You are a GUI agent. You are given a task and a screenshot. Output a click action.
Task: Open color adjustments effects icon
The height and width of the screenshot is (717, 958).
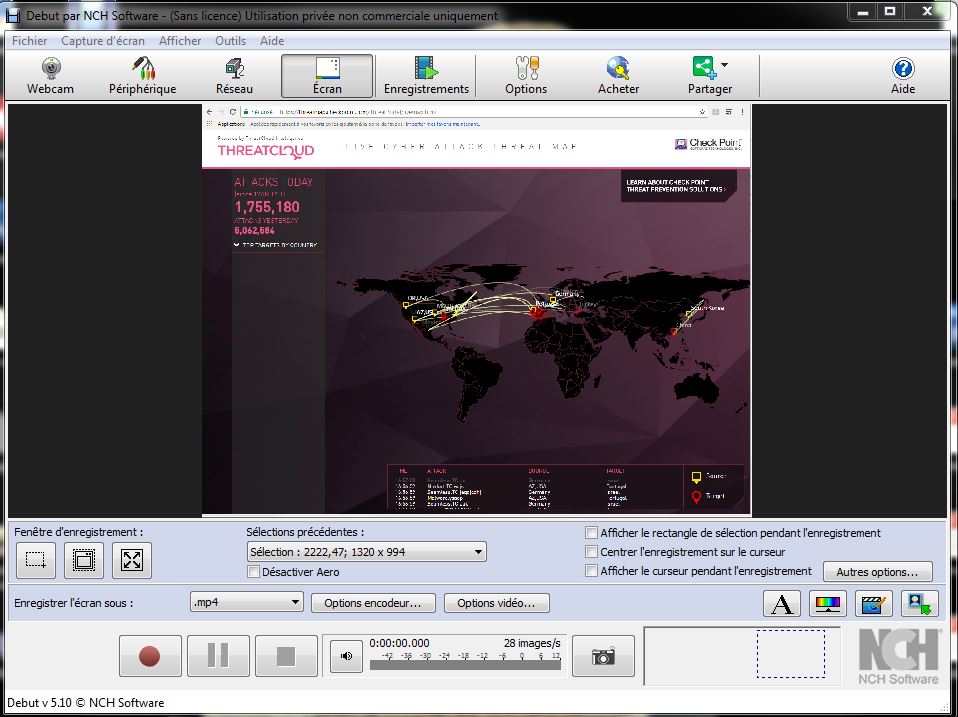(829, 604)
